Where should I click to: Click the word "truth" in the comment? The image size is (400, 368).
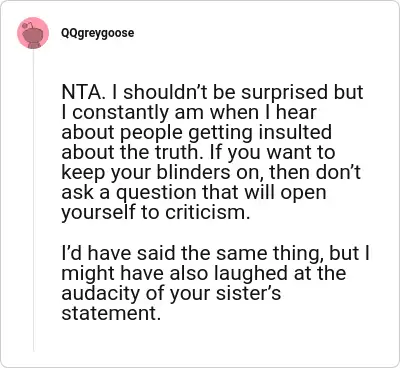click(180, 152)
